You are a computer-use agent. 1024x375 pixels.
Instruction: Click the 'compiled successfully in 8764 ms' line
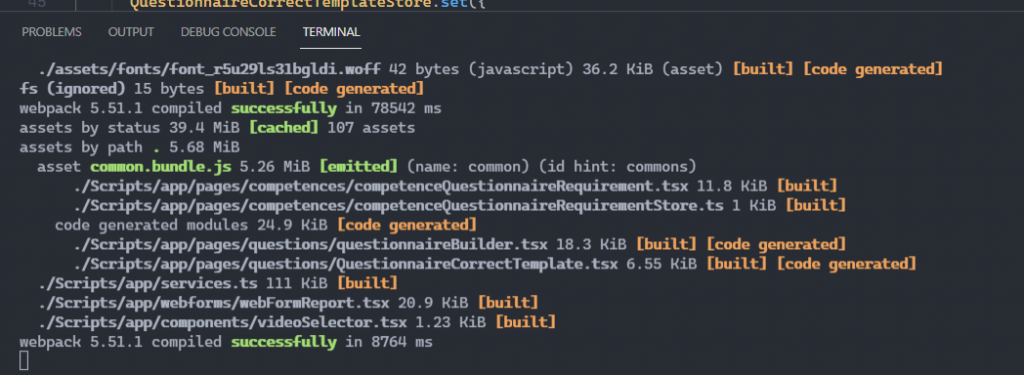(225, 342)
